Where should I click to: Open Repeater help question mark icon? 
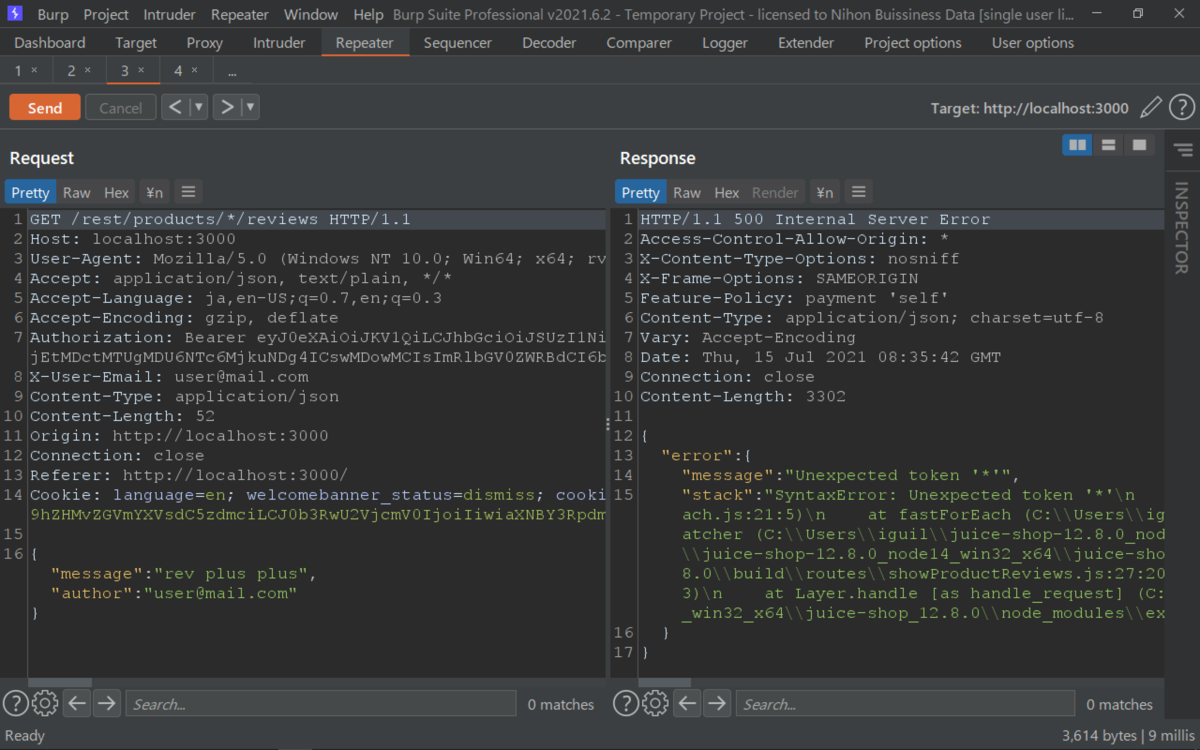click(1181, 107)
